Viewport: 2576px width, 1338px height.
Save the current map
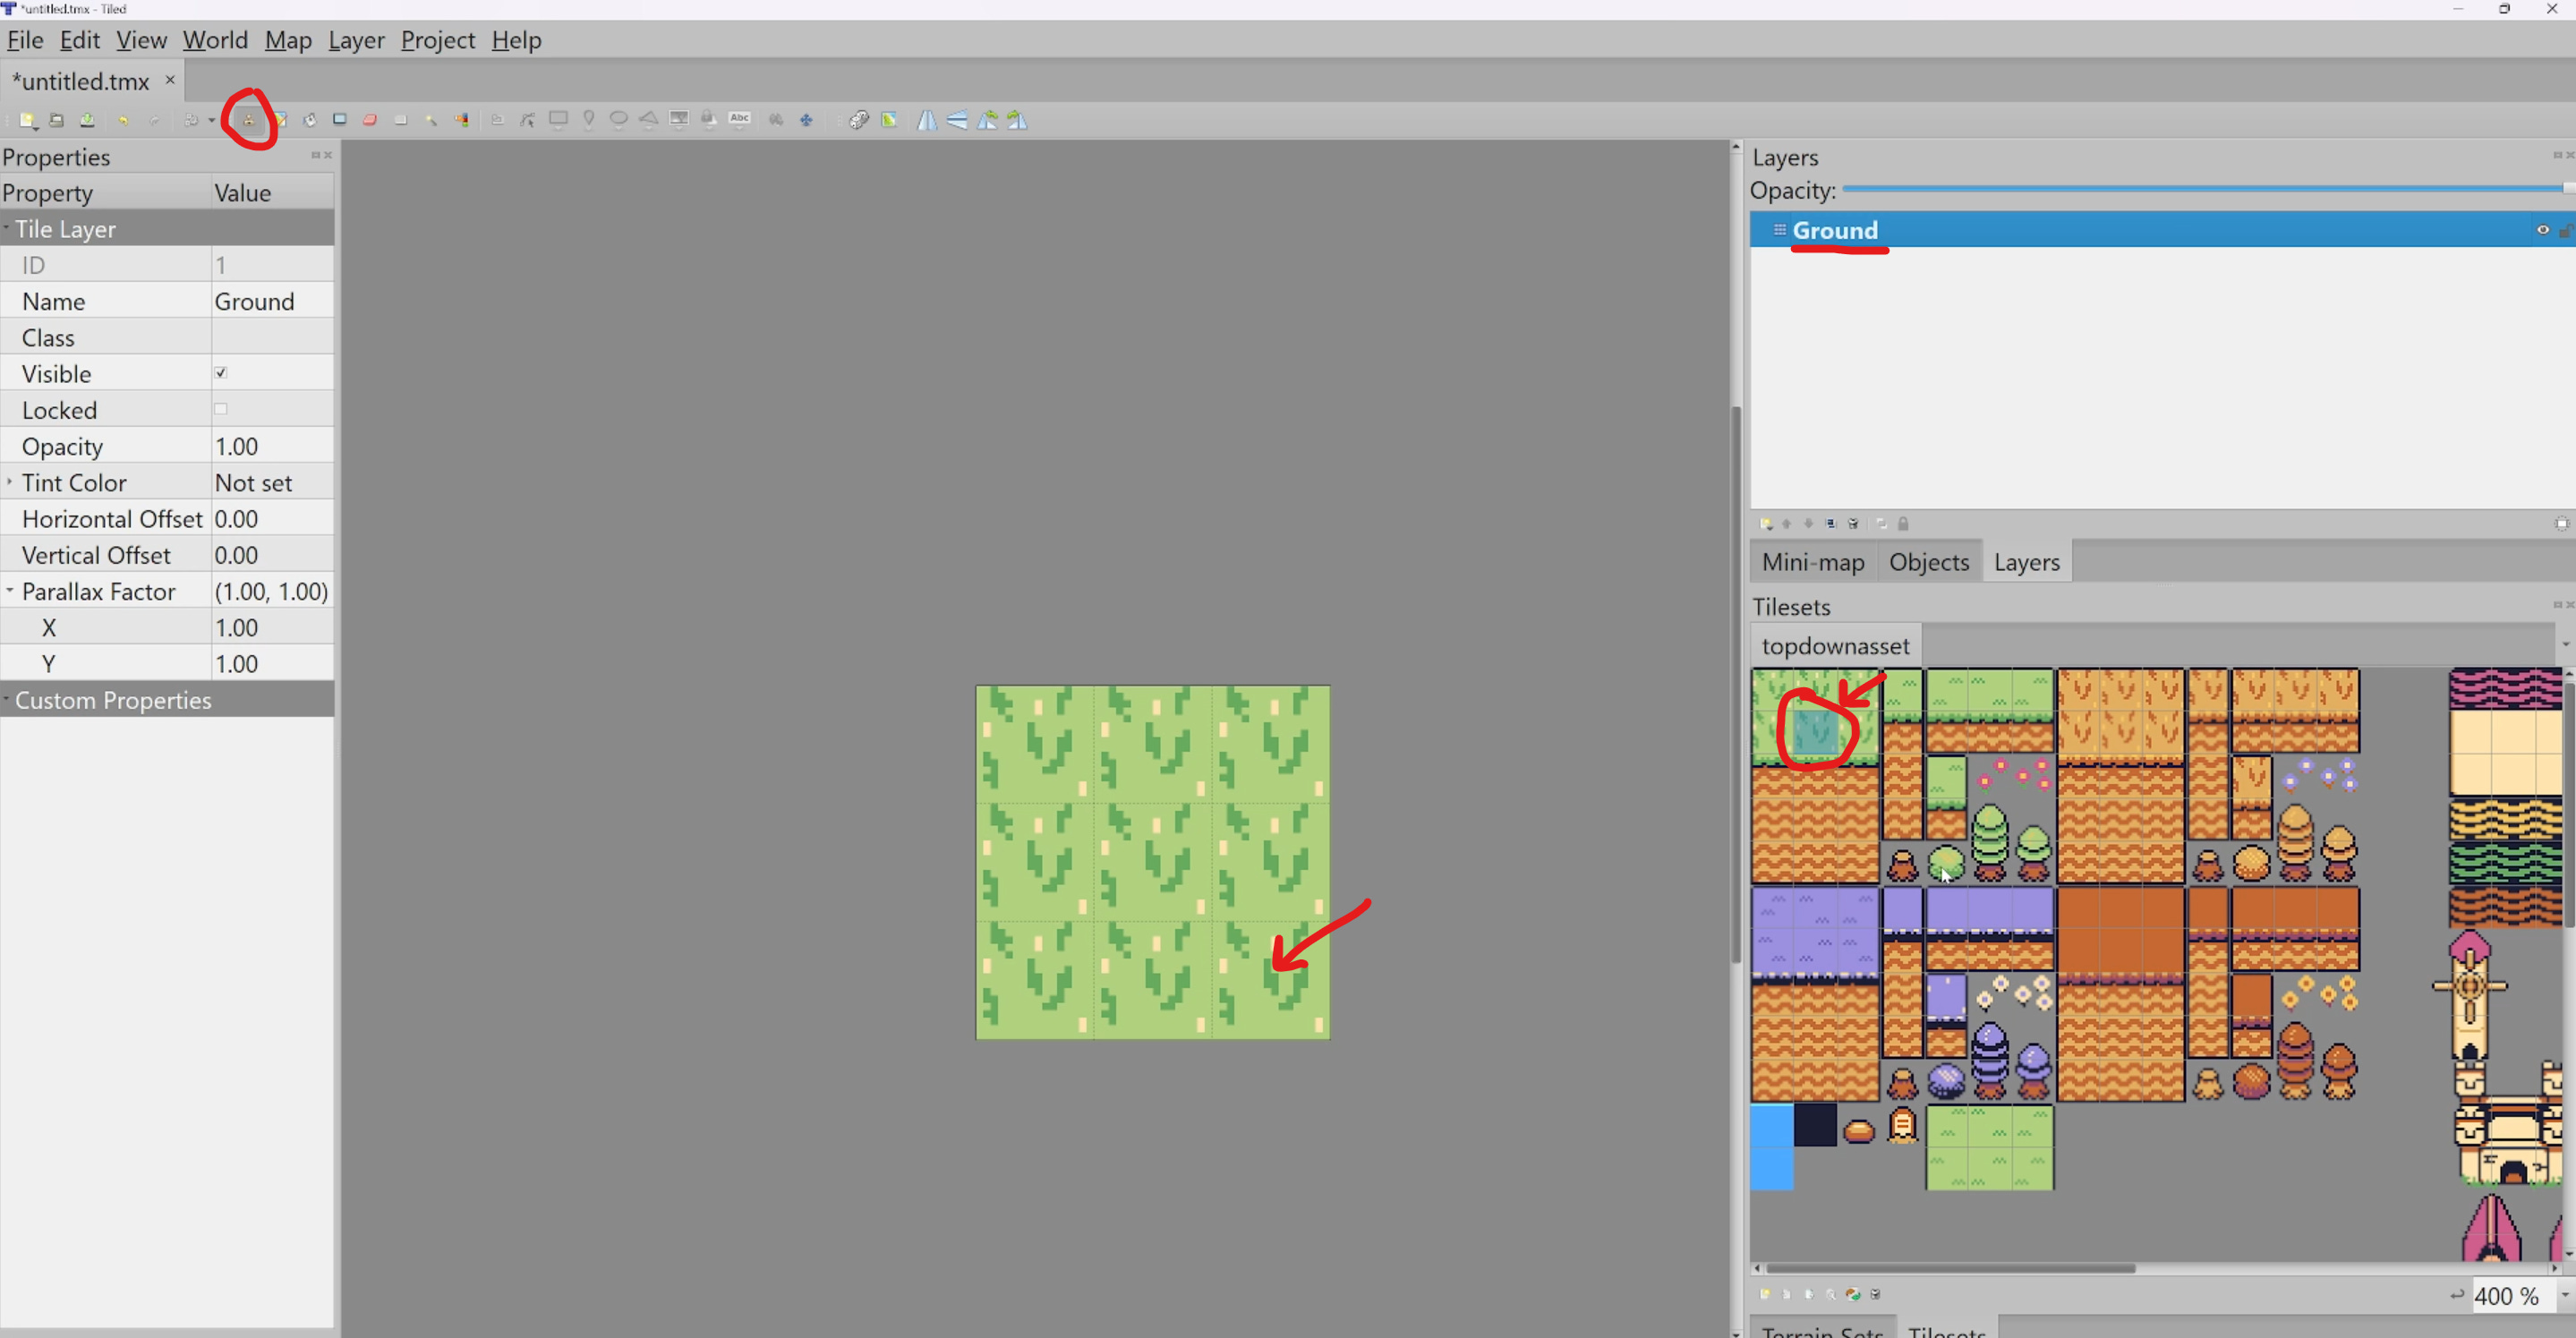point(88,120)
